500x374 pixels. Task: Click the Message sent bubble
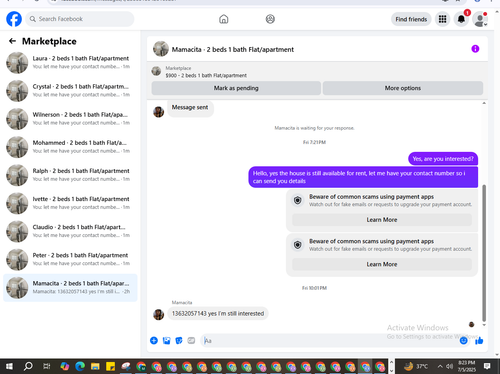point(190,108)
